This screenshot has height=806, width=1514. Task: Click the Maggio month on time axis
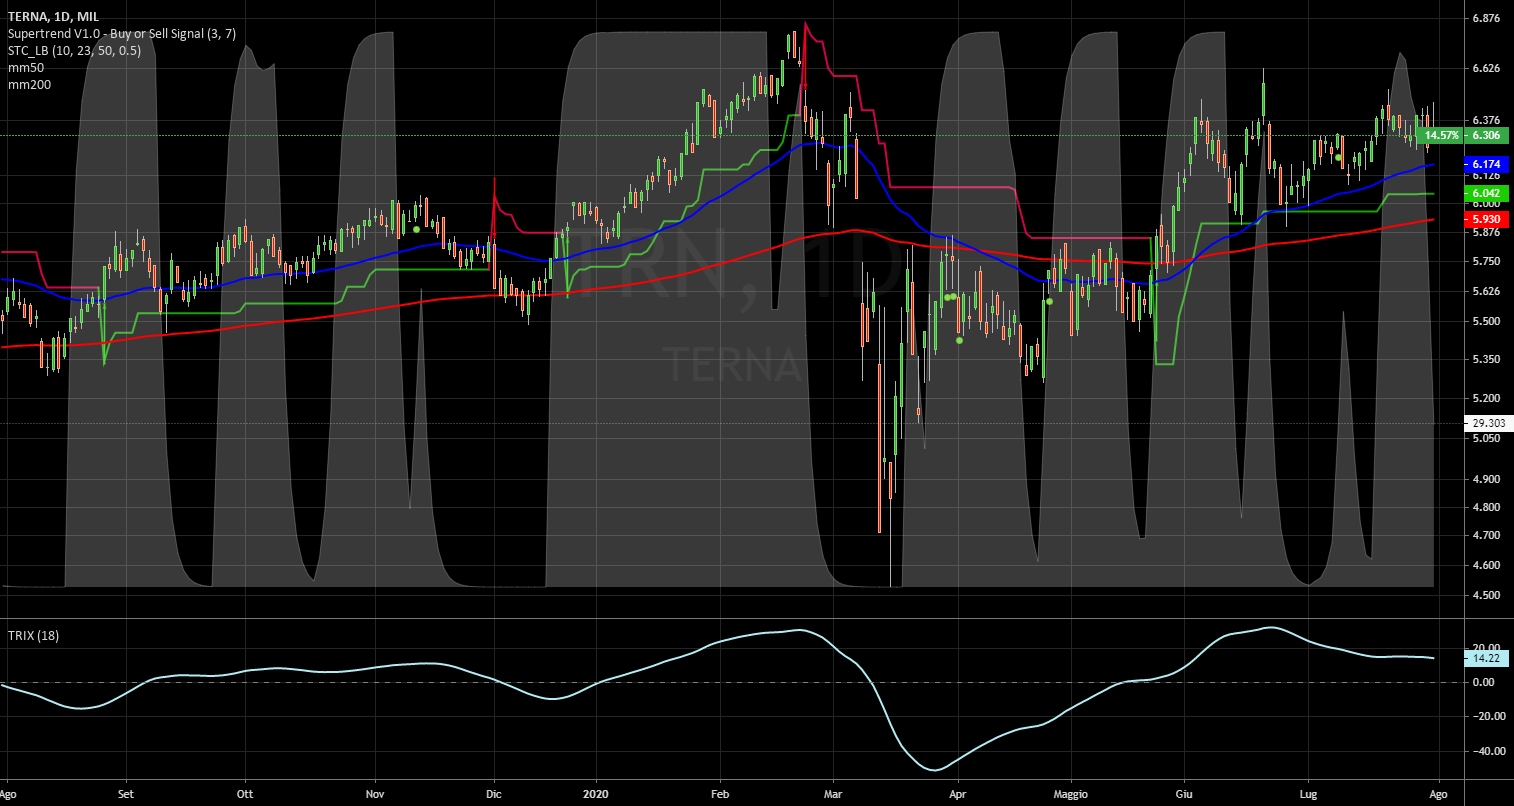[1069, 793]
